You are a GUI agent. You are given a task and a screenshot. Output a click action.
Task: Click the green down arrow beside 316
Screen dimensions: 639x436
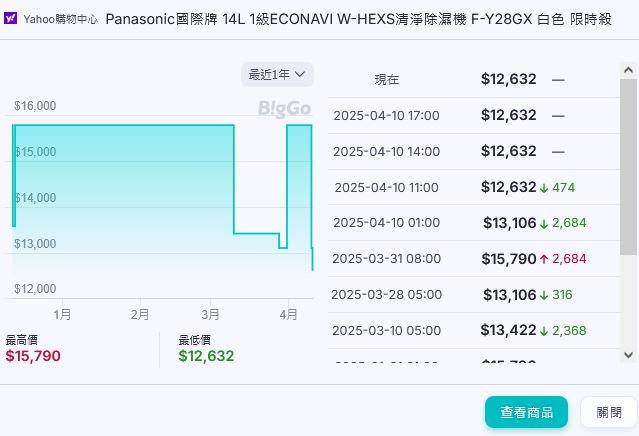pos(544,294)
